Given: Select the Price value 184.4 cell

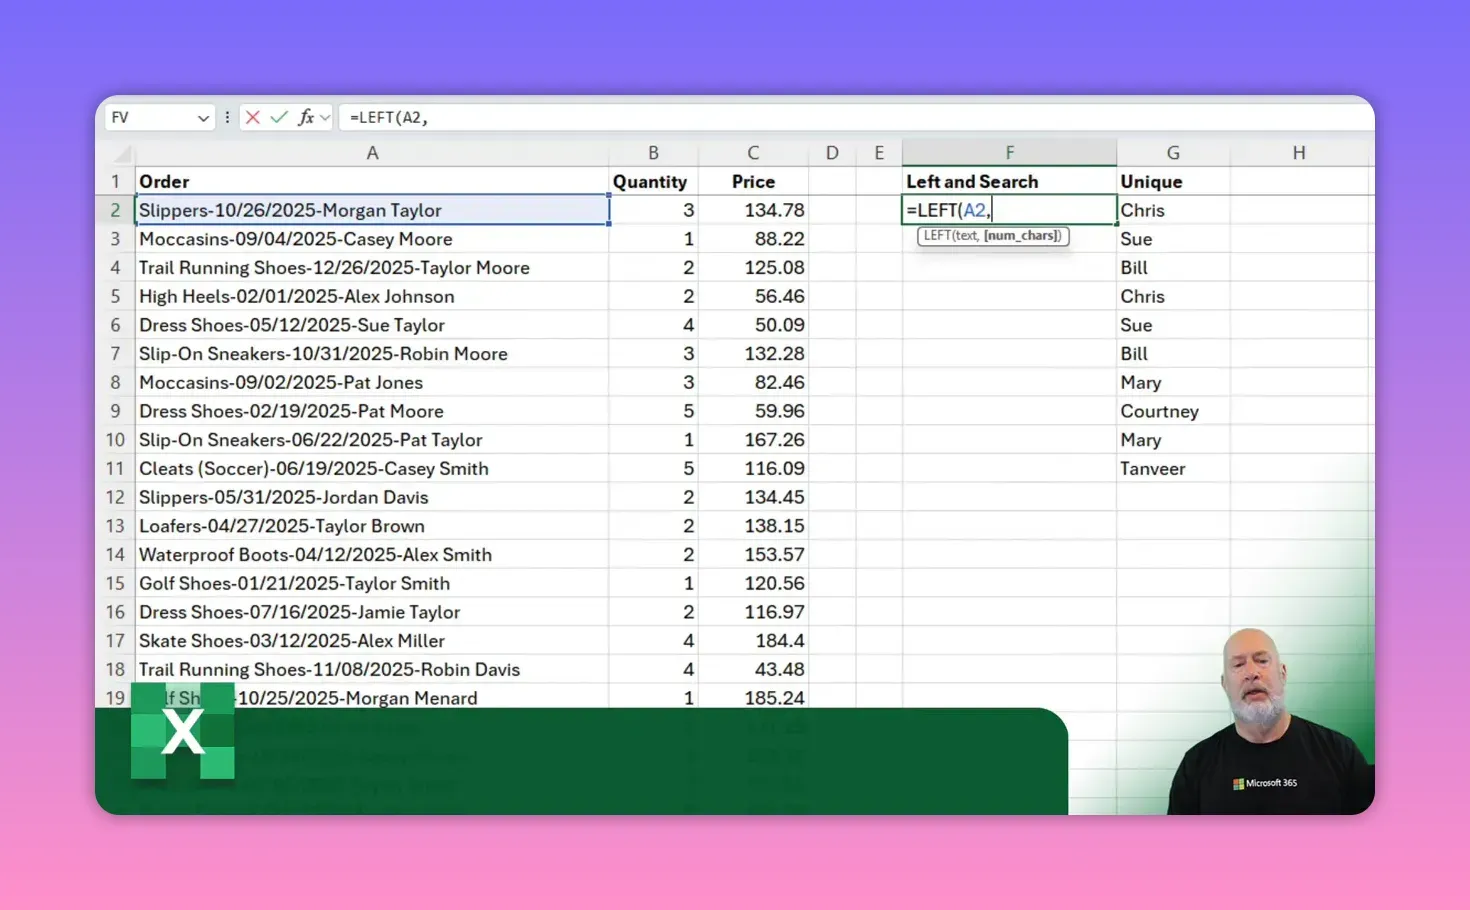Looking at the screenshot, I should [x=753, y=640].
